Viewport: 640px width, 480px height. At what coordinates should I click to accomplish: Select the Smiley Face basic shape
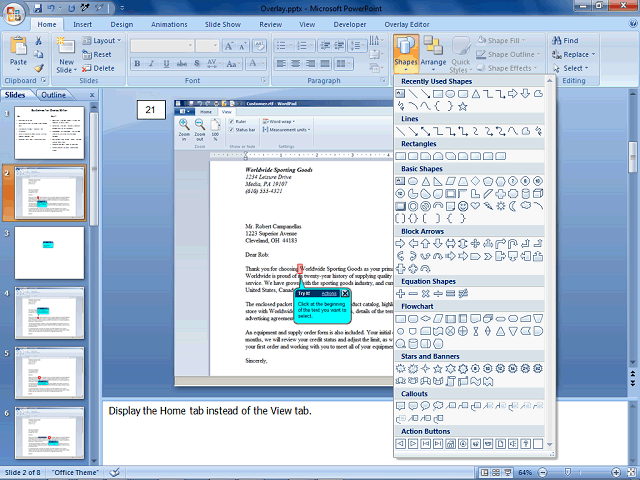point(462,206)
